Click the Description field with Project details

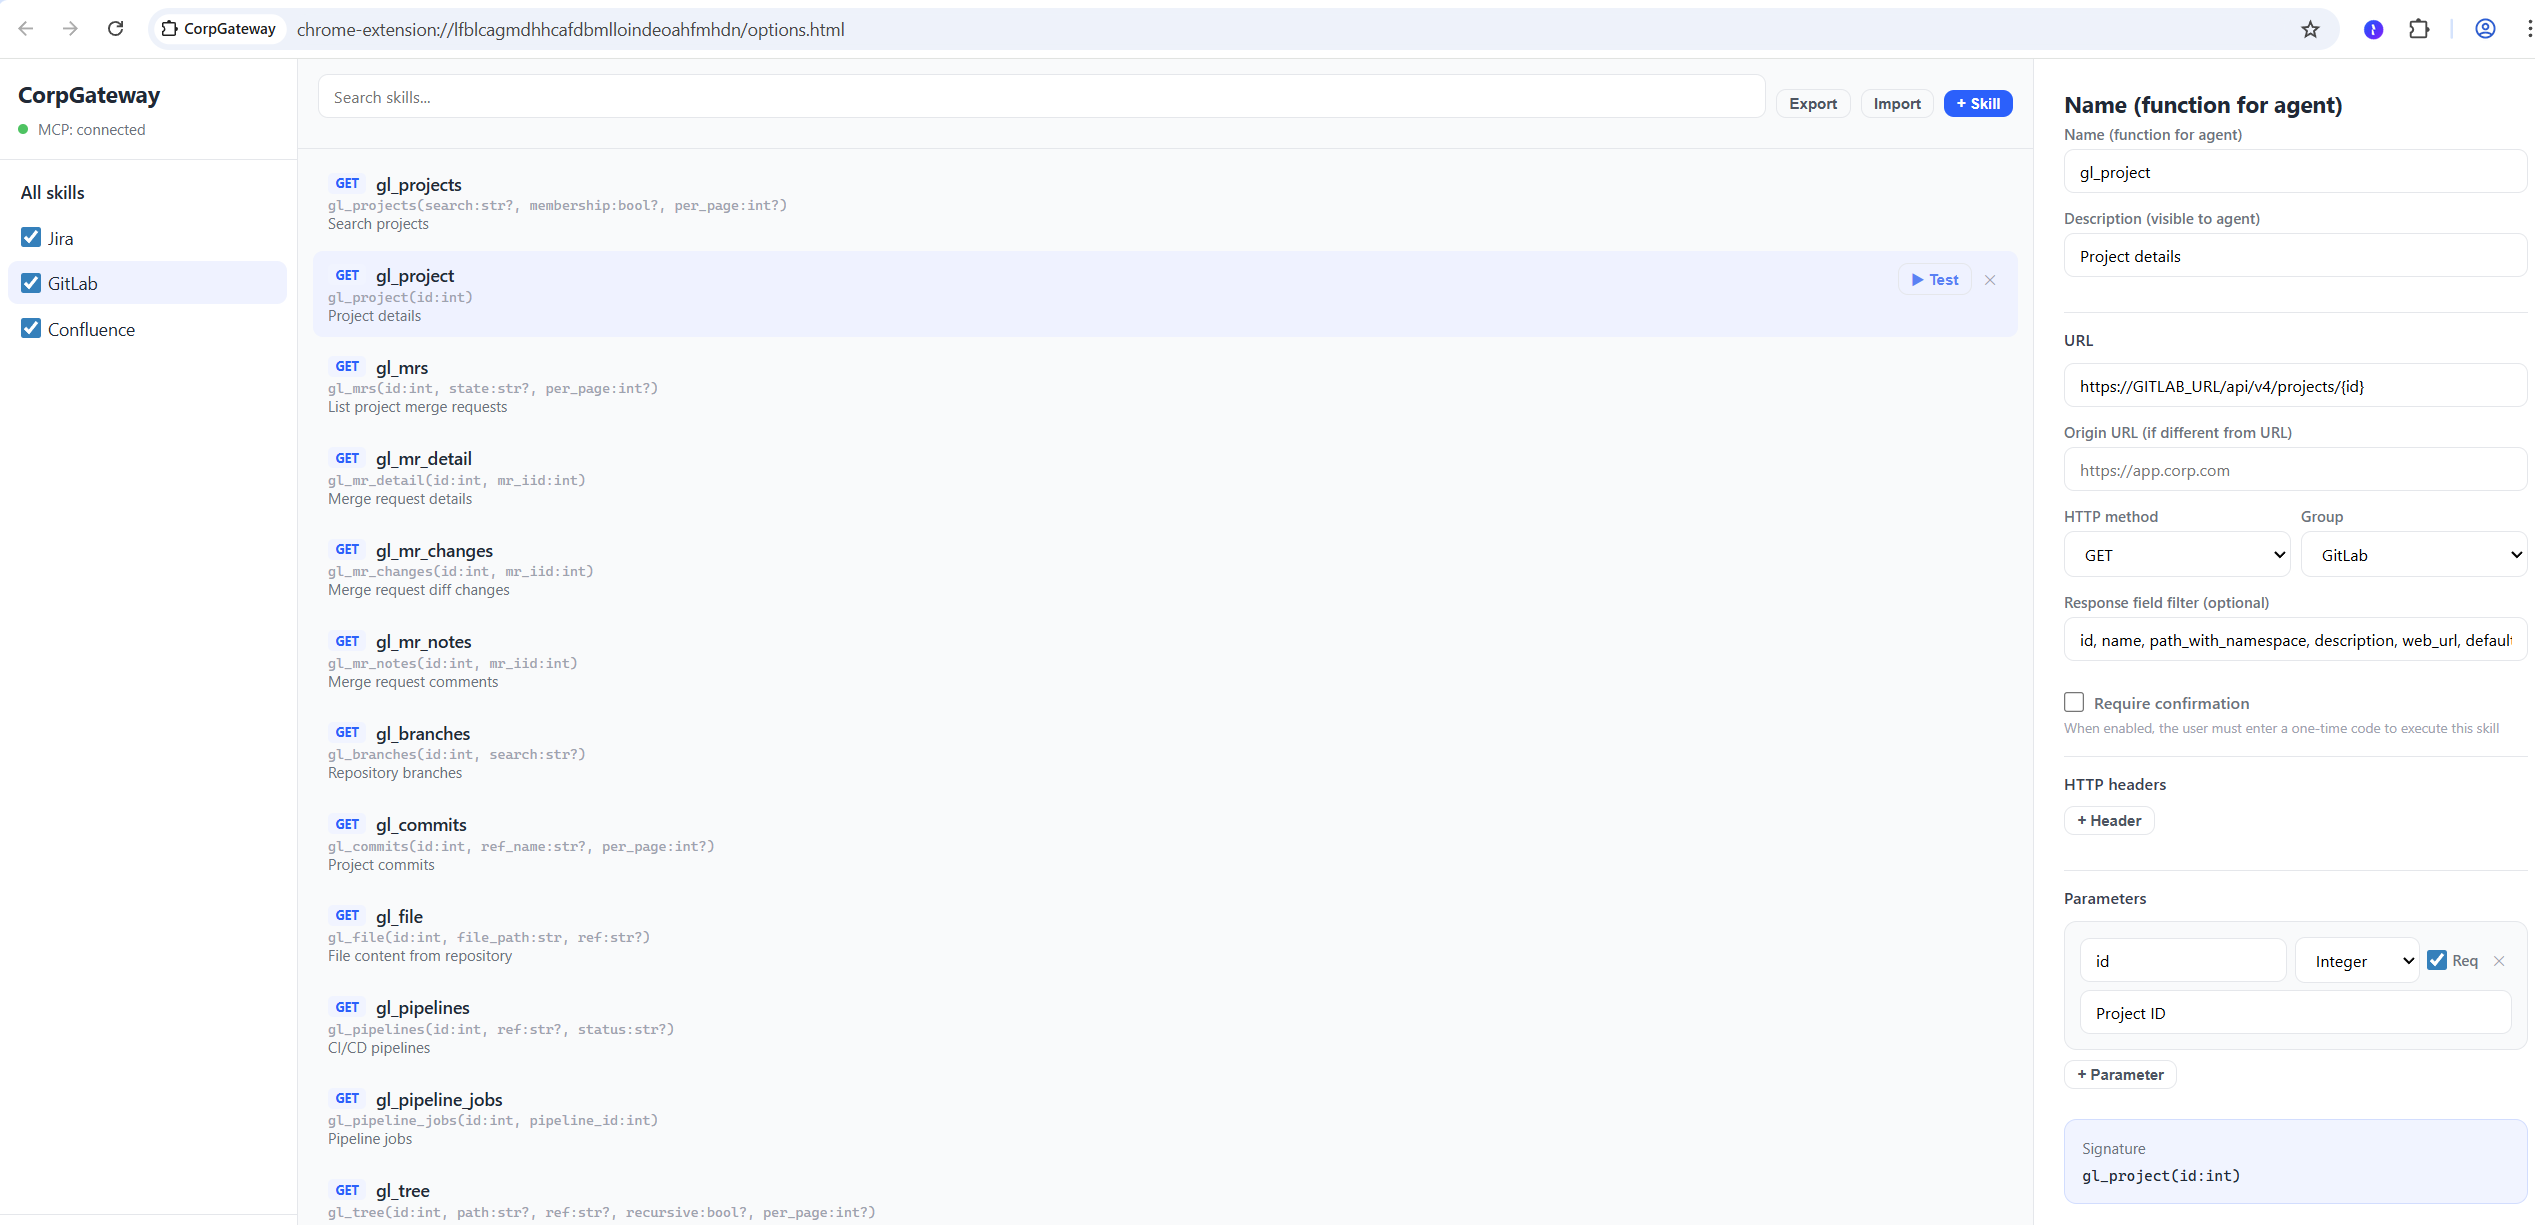[x=2295, y=256]
